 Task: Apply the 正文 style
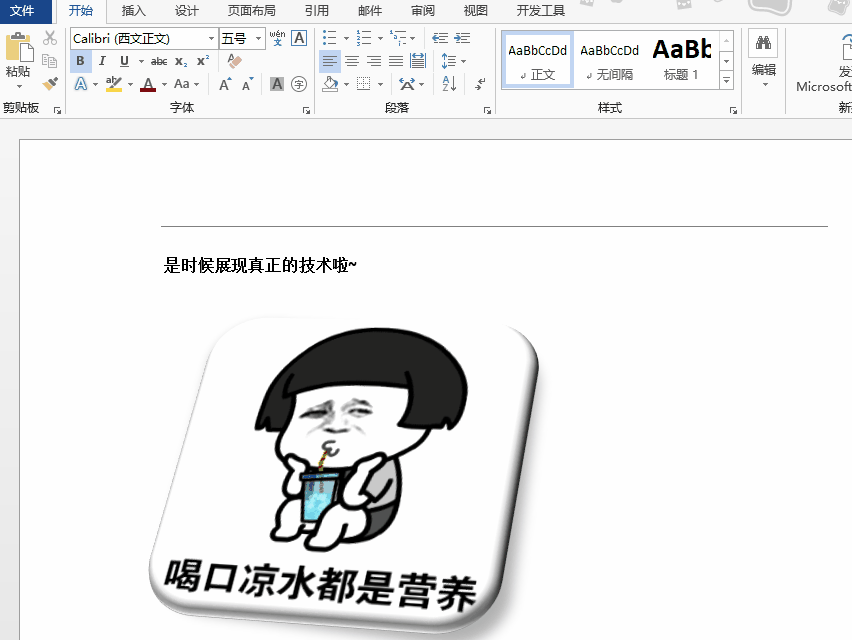[537, 61]
